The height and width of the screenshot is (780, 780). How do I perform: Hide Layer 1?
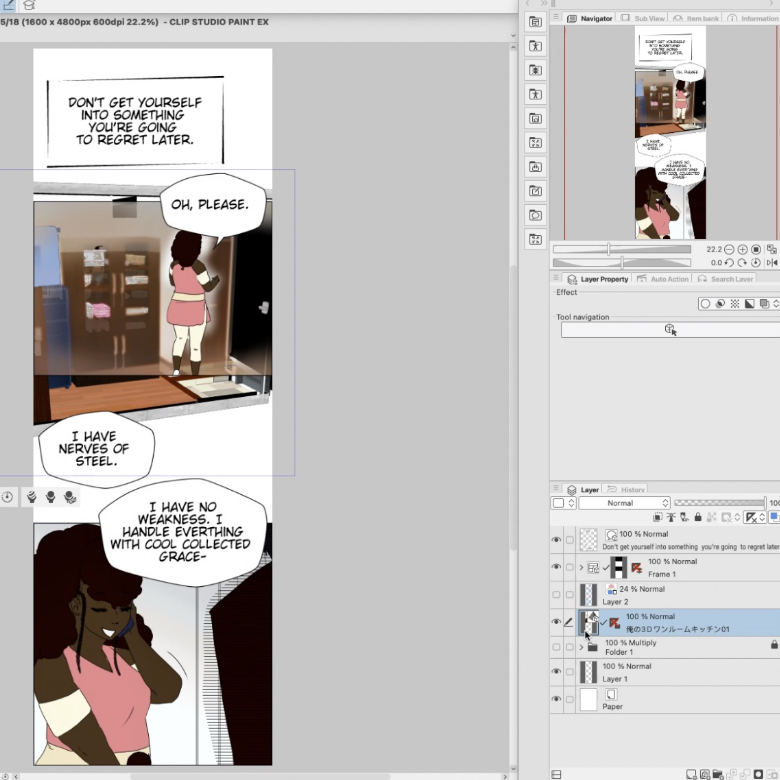(556, 672)
